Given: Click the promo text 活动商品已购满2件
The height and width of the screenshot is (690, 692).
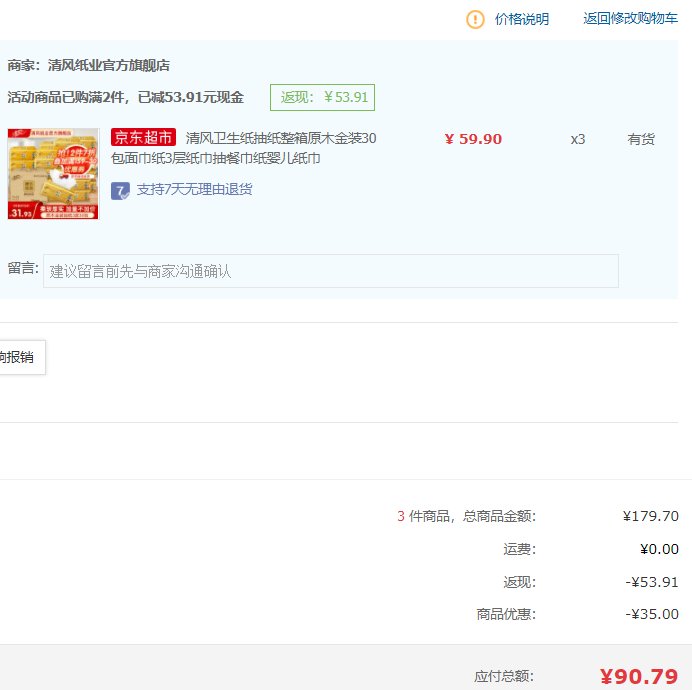Looking at the screenshot, I should (66, 97).
